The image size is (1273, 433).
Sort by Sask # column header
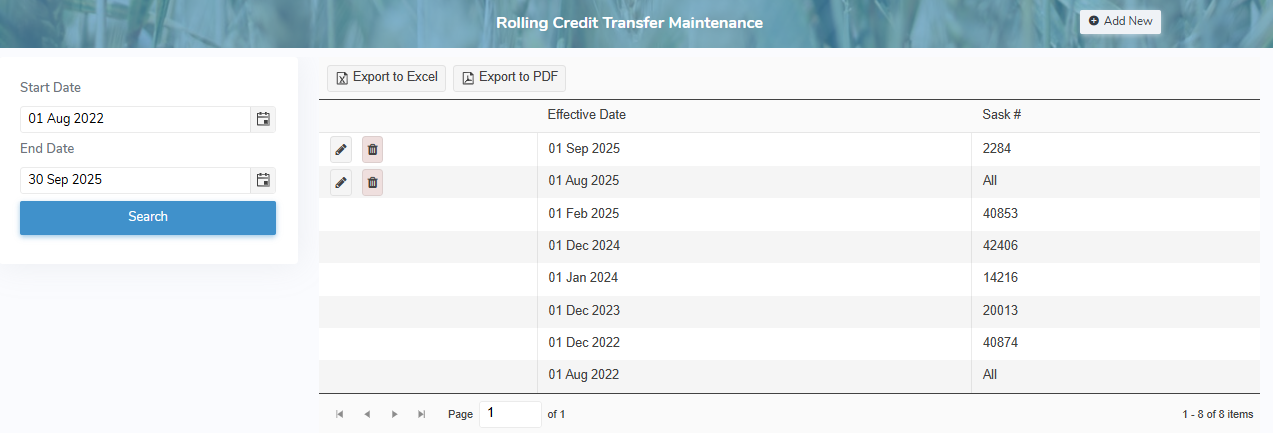click(x=1001, y=115)
